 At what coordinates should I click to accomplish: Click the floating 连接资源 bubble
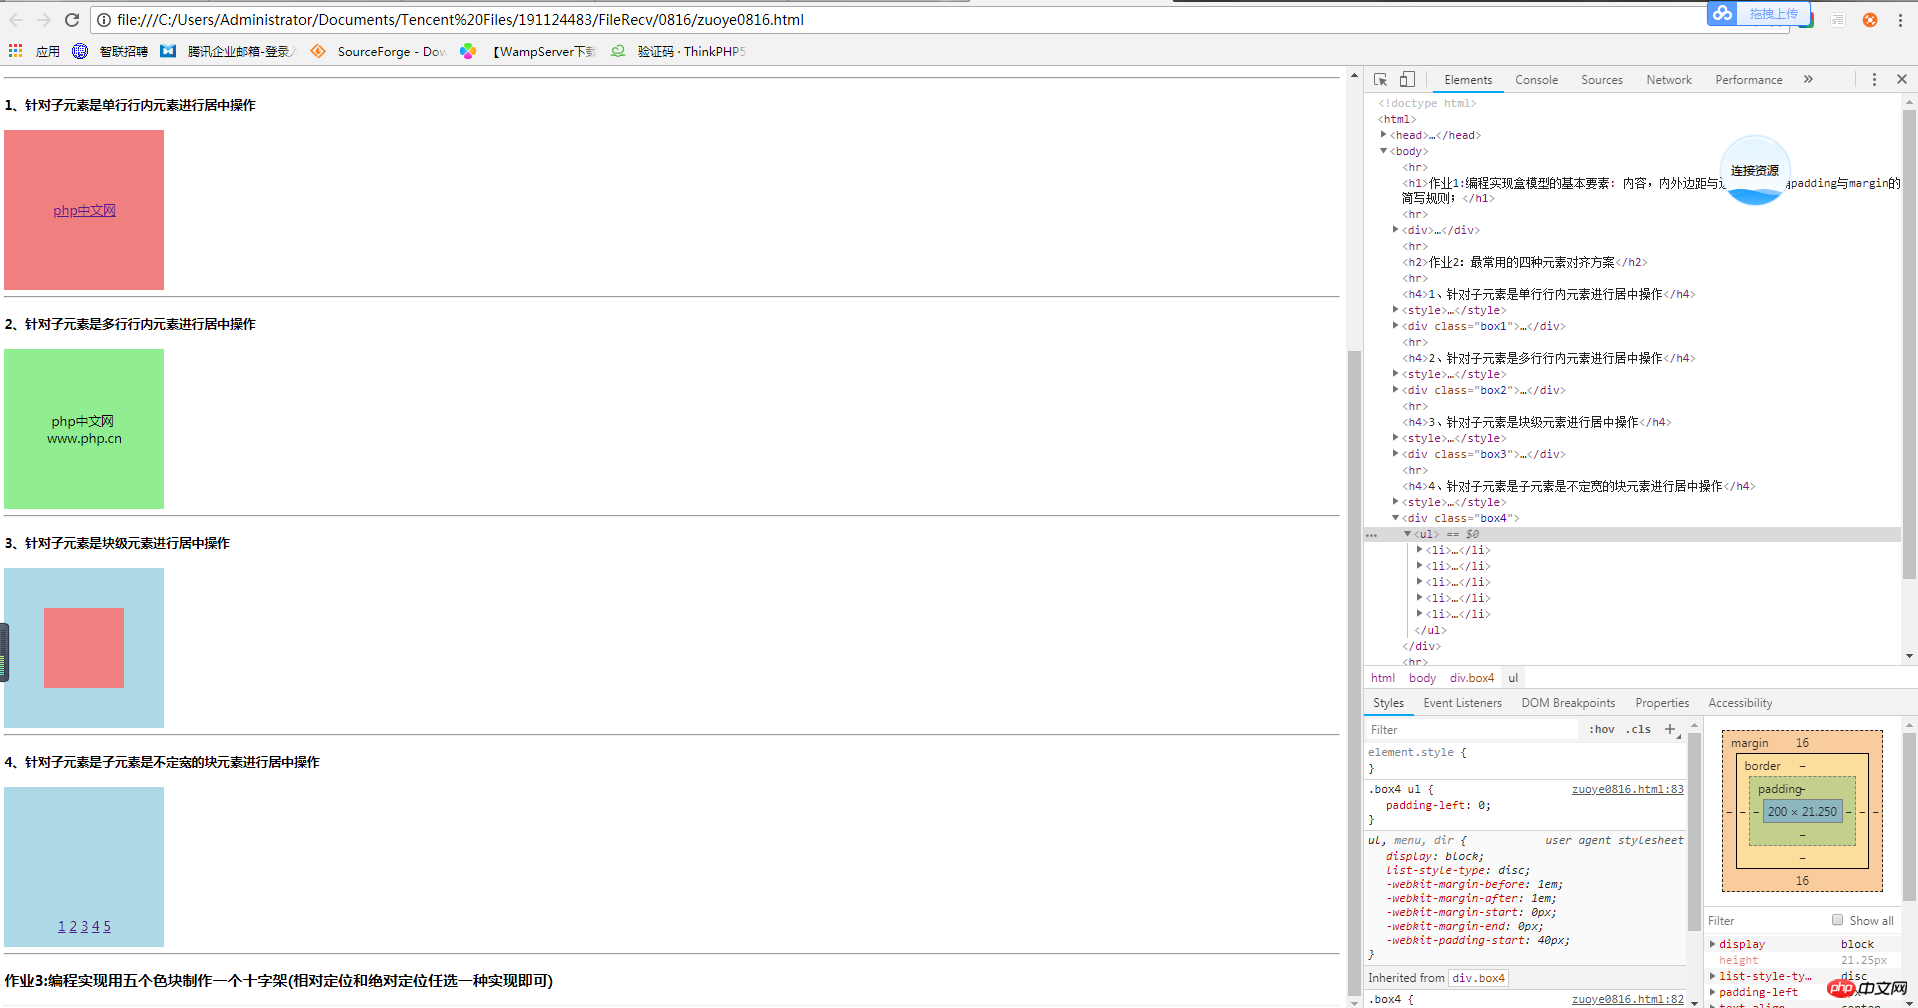(1755, 170)
